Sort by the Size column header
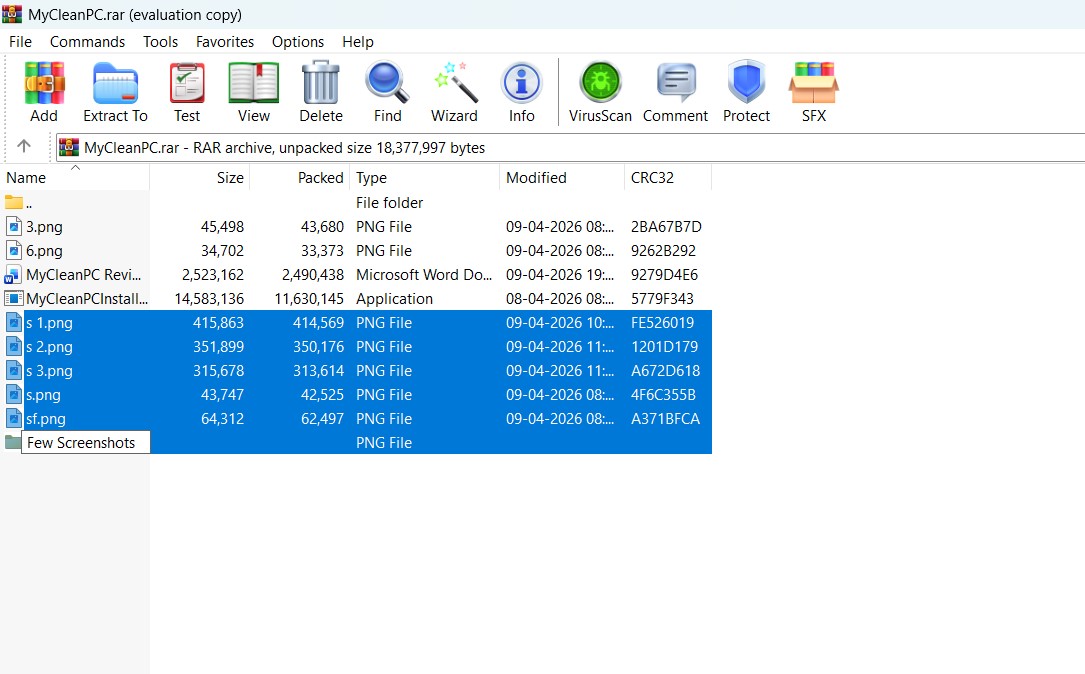Viewport: 1085px width, 674px height. click(199, 178)
